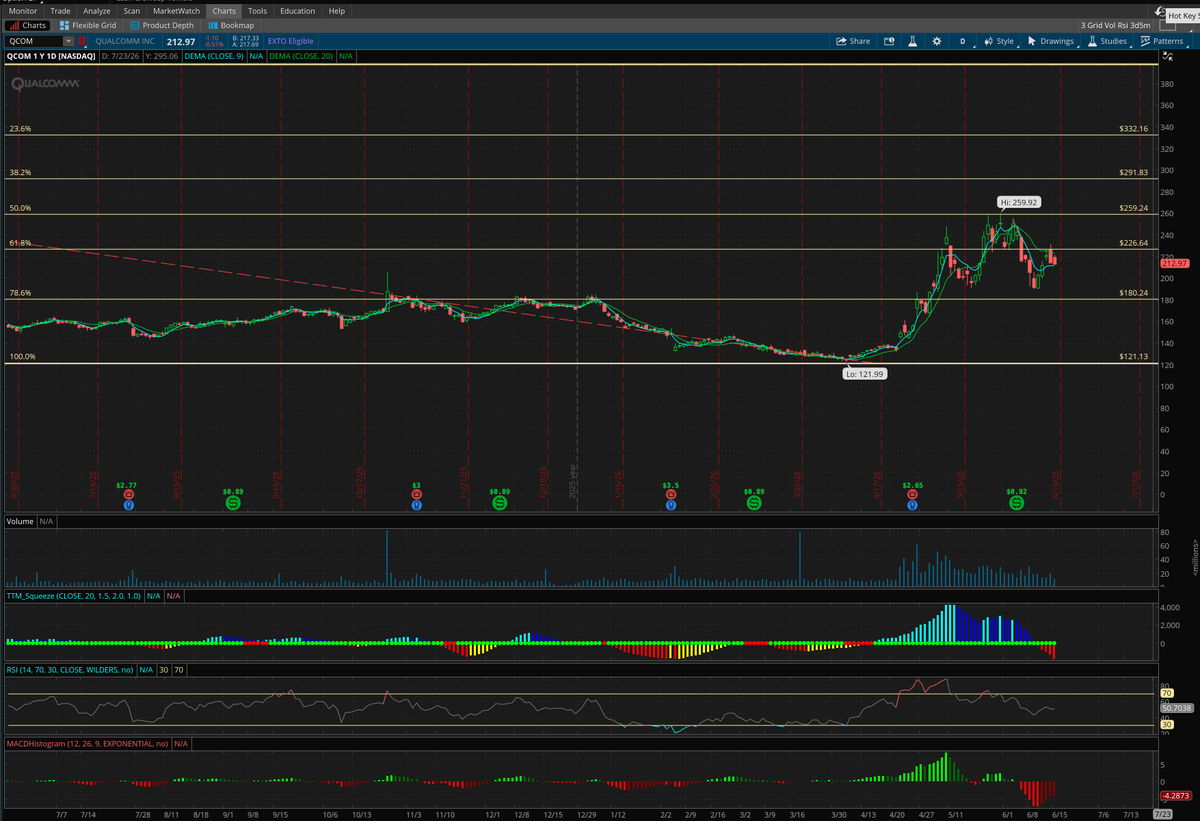
Task: Click the $0.92 dividend icon
Action: tap(1016, 503)
